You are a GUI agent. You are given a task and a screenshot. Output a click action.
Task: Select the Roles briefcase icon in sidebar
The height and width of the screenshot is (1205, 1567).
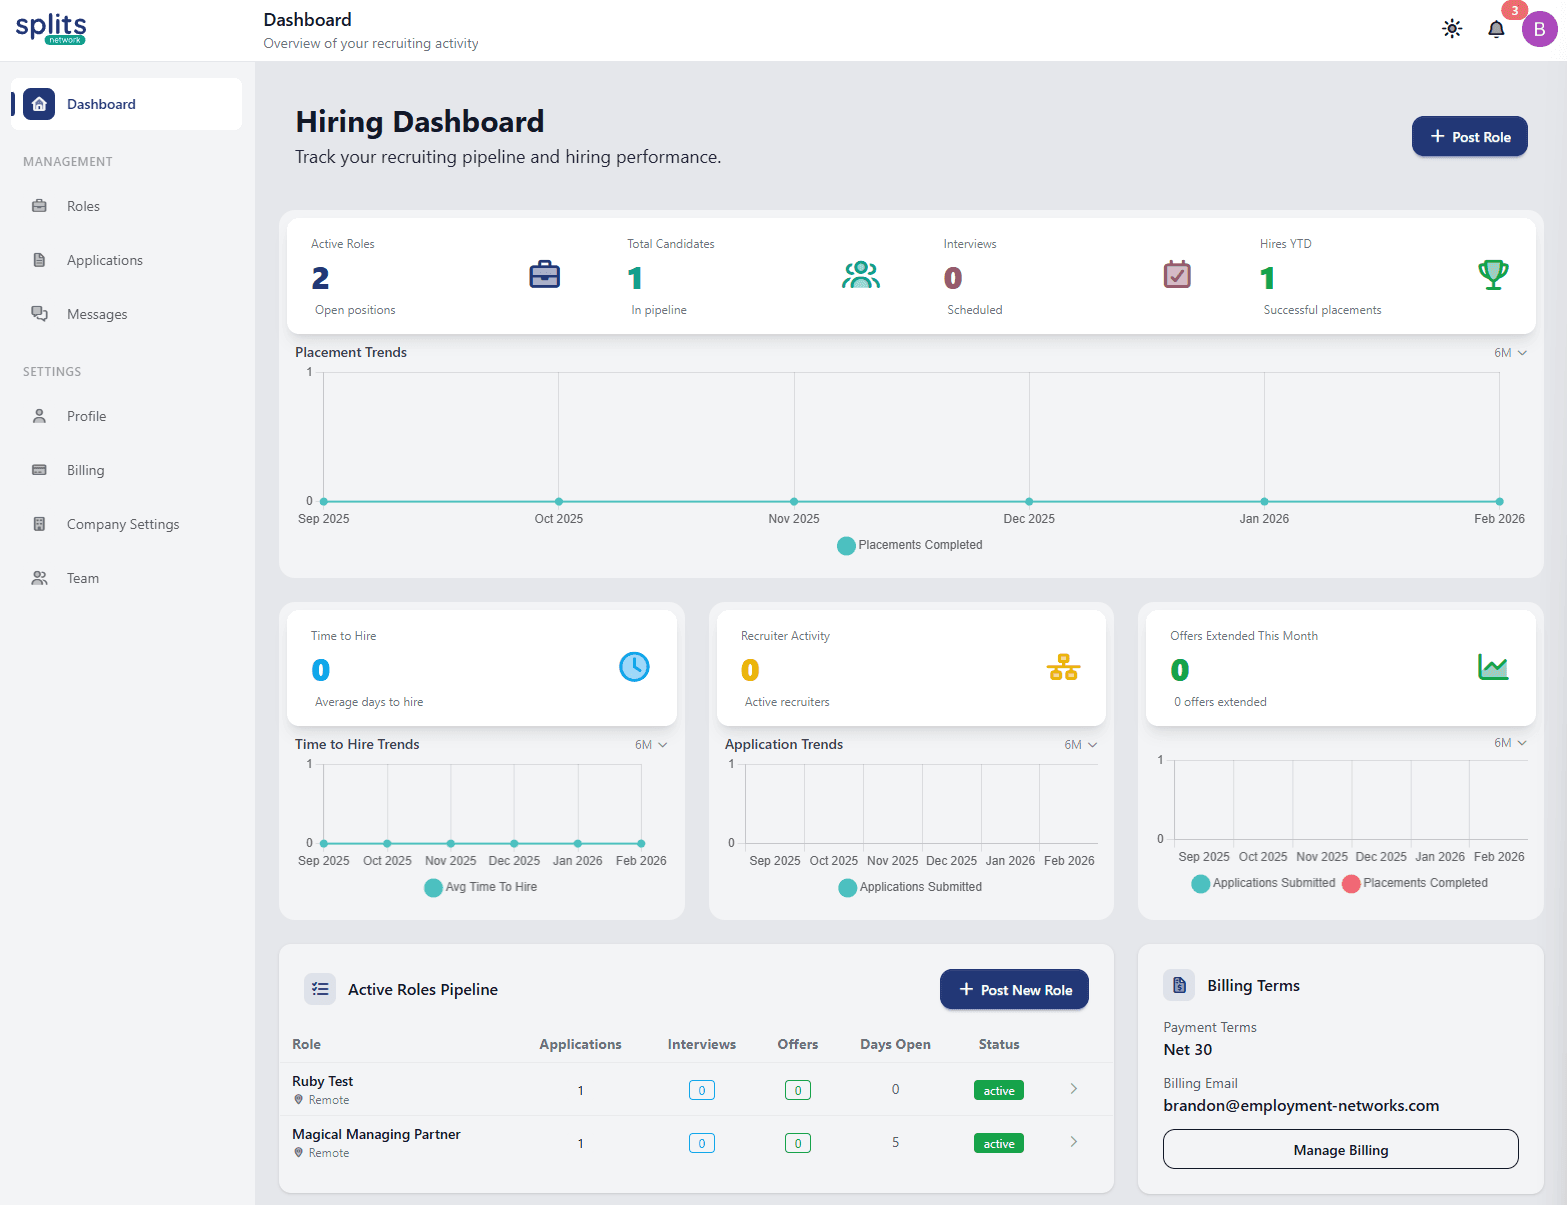click(40, 206)
